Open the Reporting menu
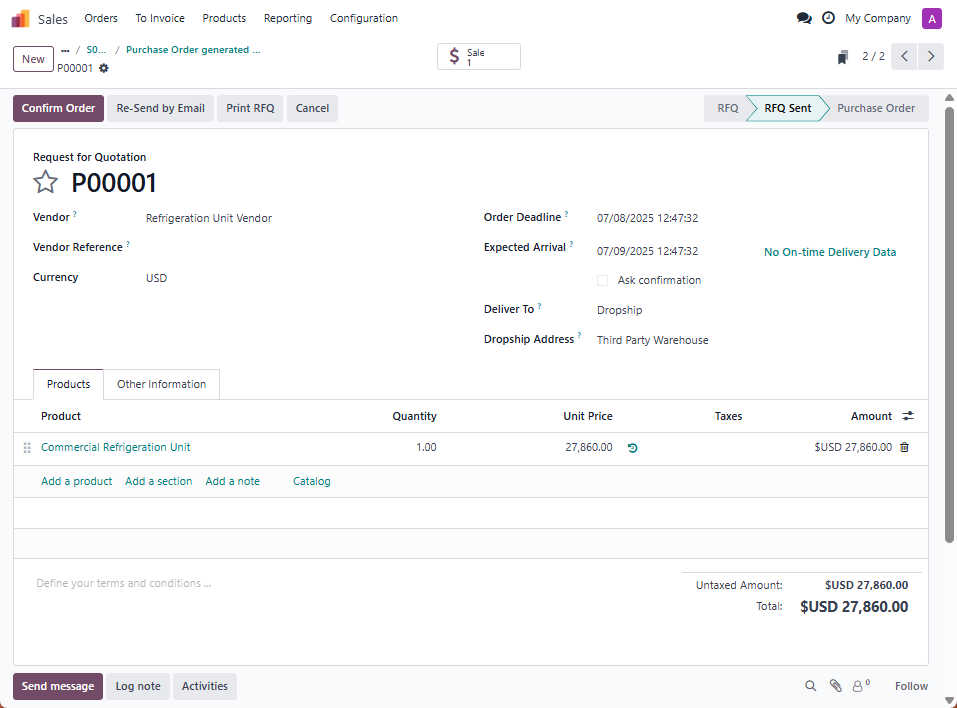This screenshot has width=957, height=708. [x=287, y=18]
